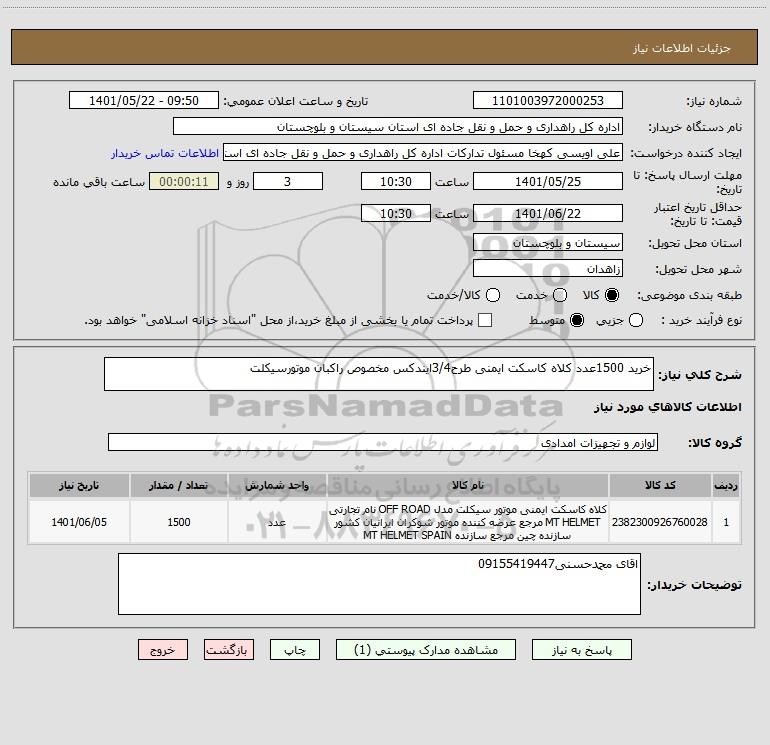Click the need date cell 1401/06/05
Image resolution: width=770 pixels, height=745 pixels.
tap(79, 522)
